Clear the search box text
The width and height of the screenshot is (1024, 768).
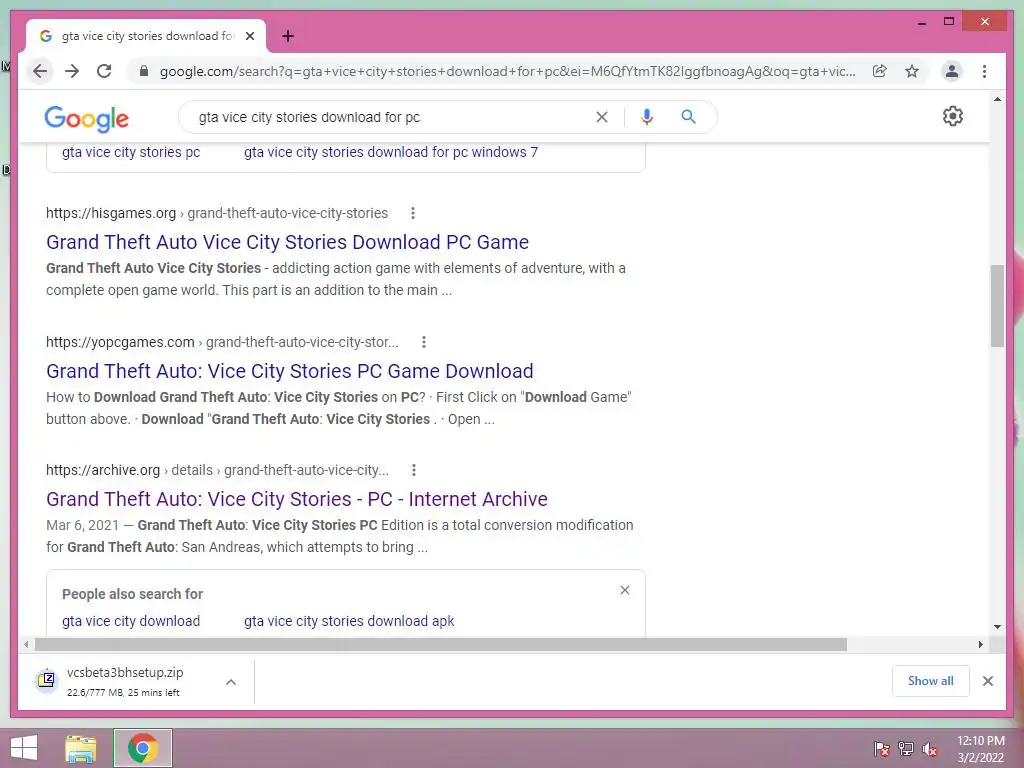coord(601,117)
